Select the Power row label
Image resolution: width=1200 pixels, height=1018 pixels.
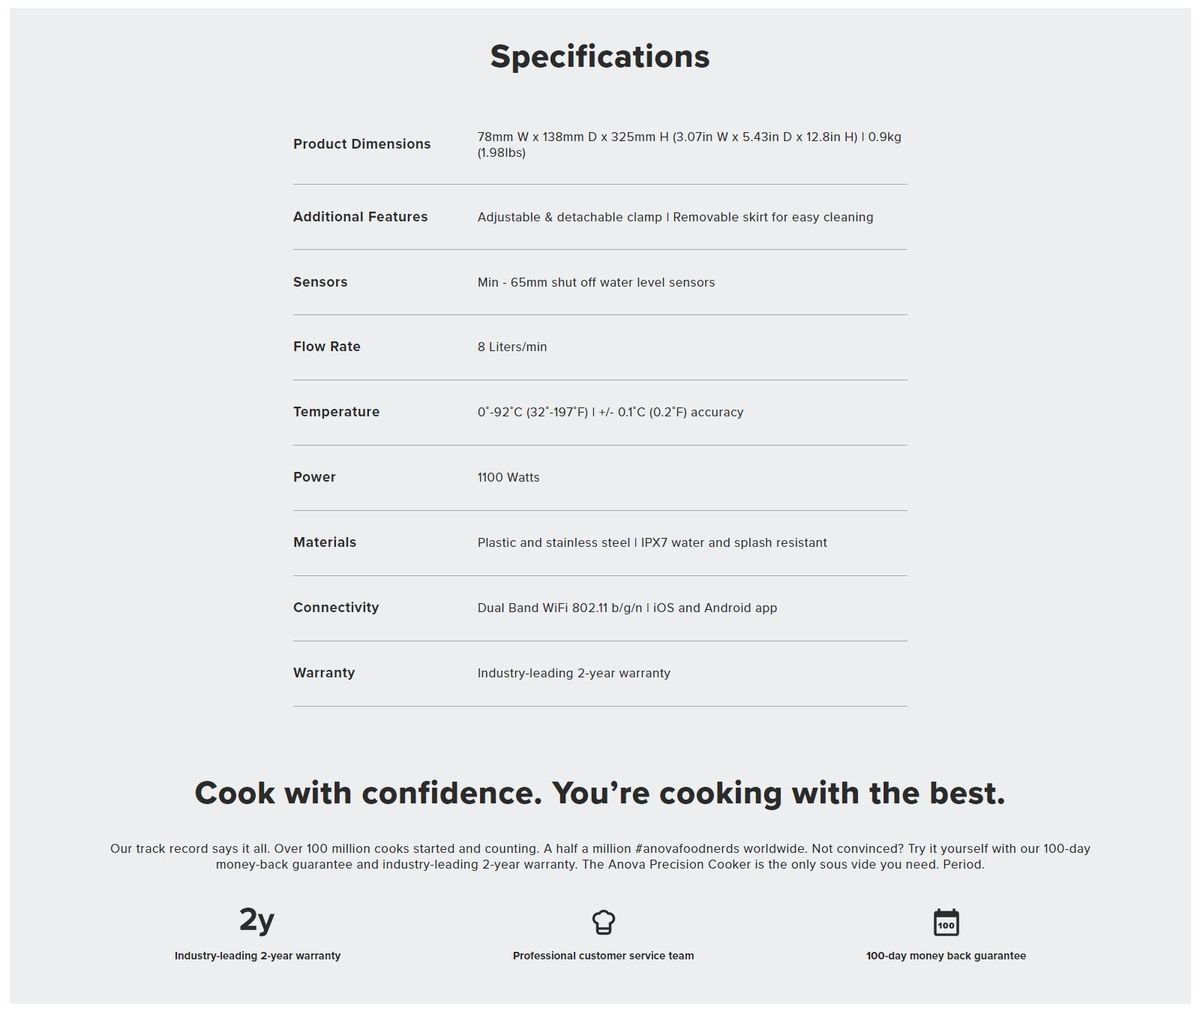314,477
